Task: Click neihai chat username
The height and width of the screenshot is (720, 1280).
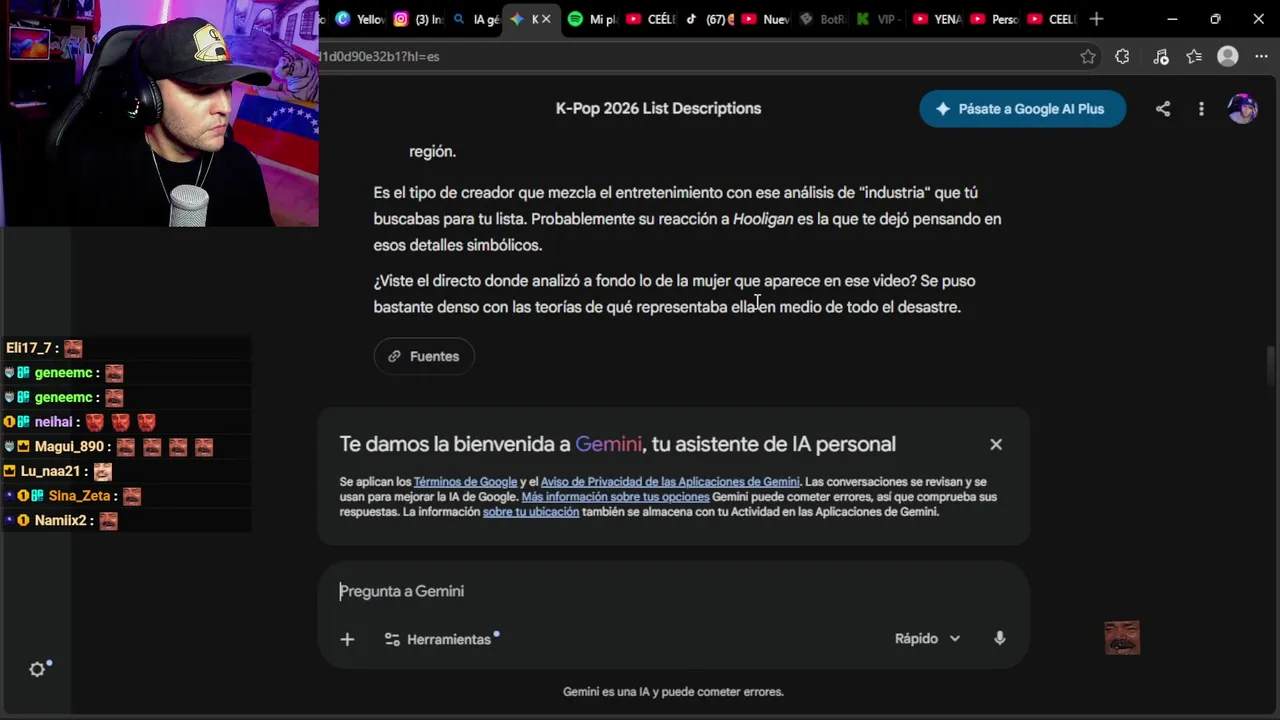Action: click(x=54, y=422)
